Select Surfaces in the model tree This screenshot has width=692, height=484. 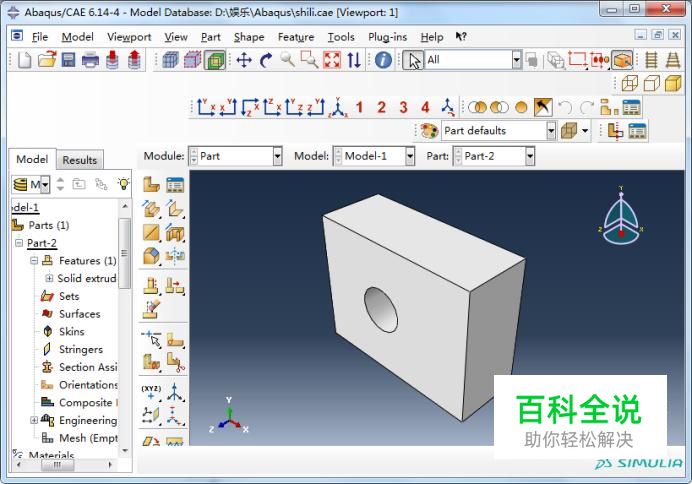[x=79, y=314]
